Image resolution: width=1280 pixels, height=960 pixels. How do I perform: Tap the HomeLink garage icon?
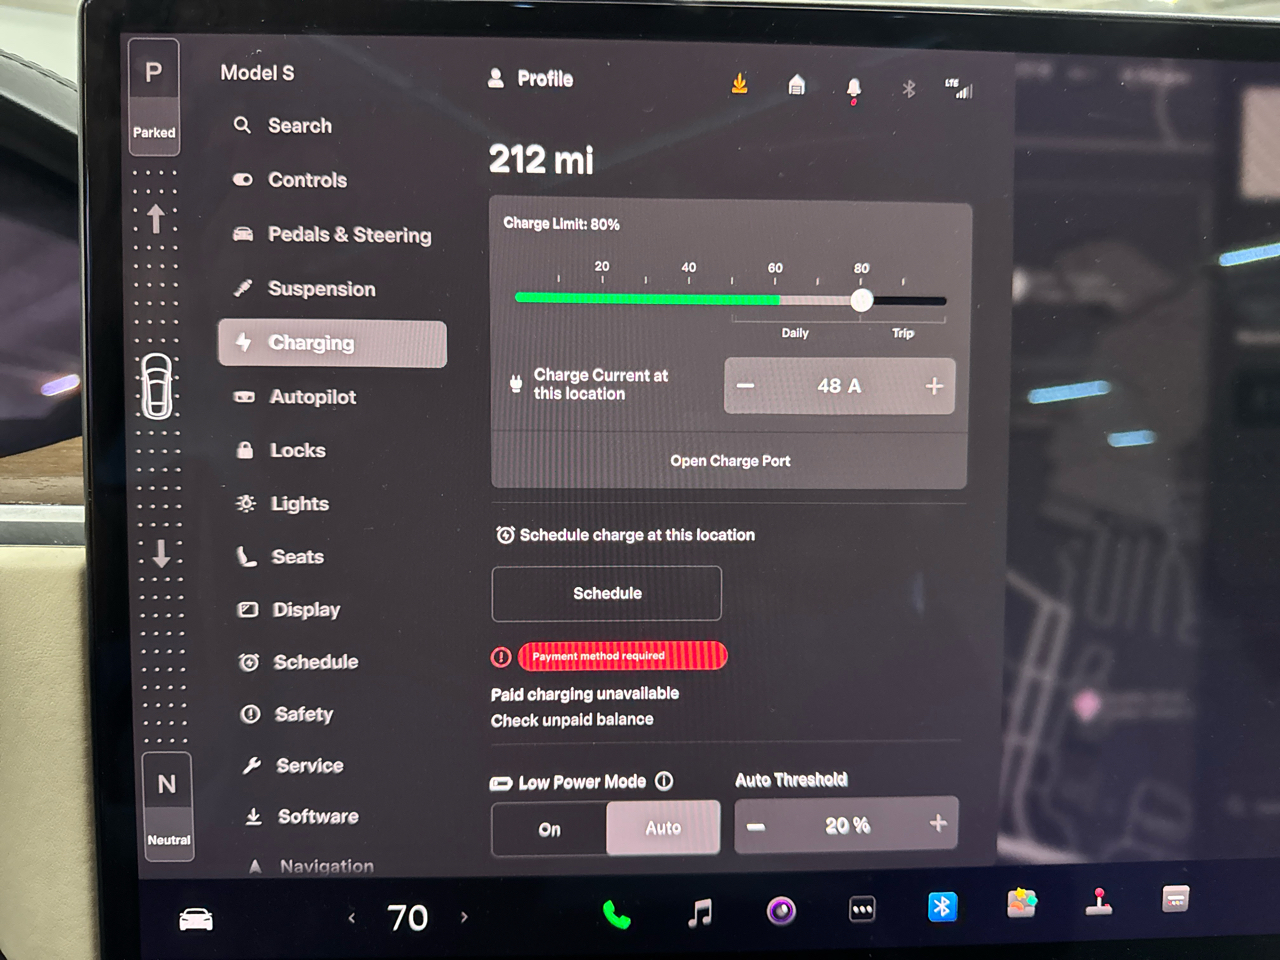796,85
